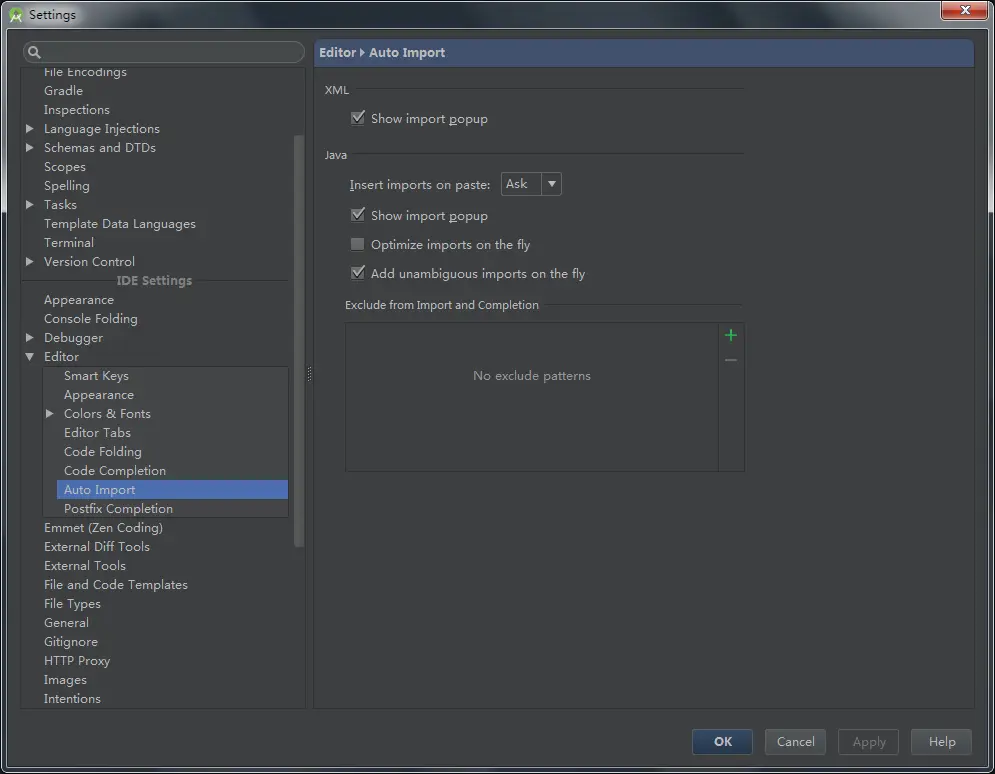Click the Debugger label
Screen dimensions: 995x774
[73, 338]
